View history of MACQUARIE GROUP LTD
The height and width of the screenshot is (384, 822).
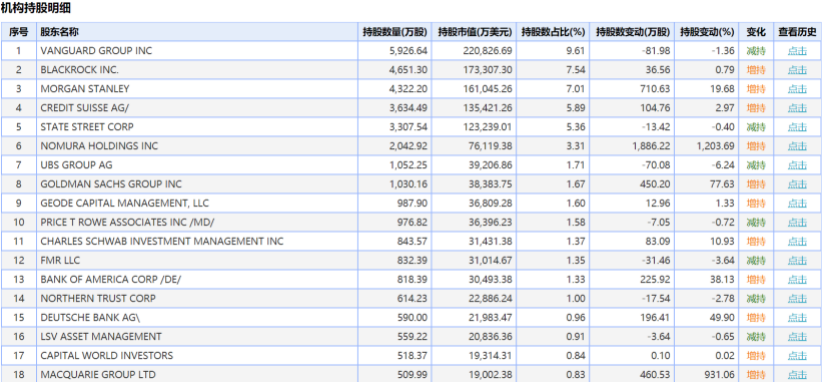pos(797,375)
